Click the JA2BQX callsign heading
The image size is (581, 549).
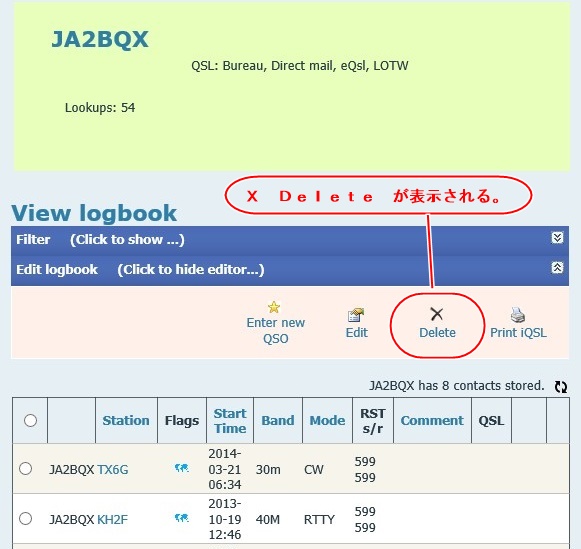tap(100, 39)
